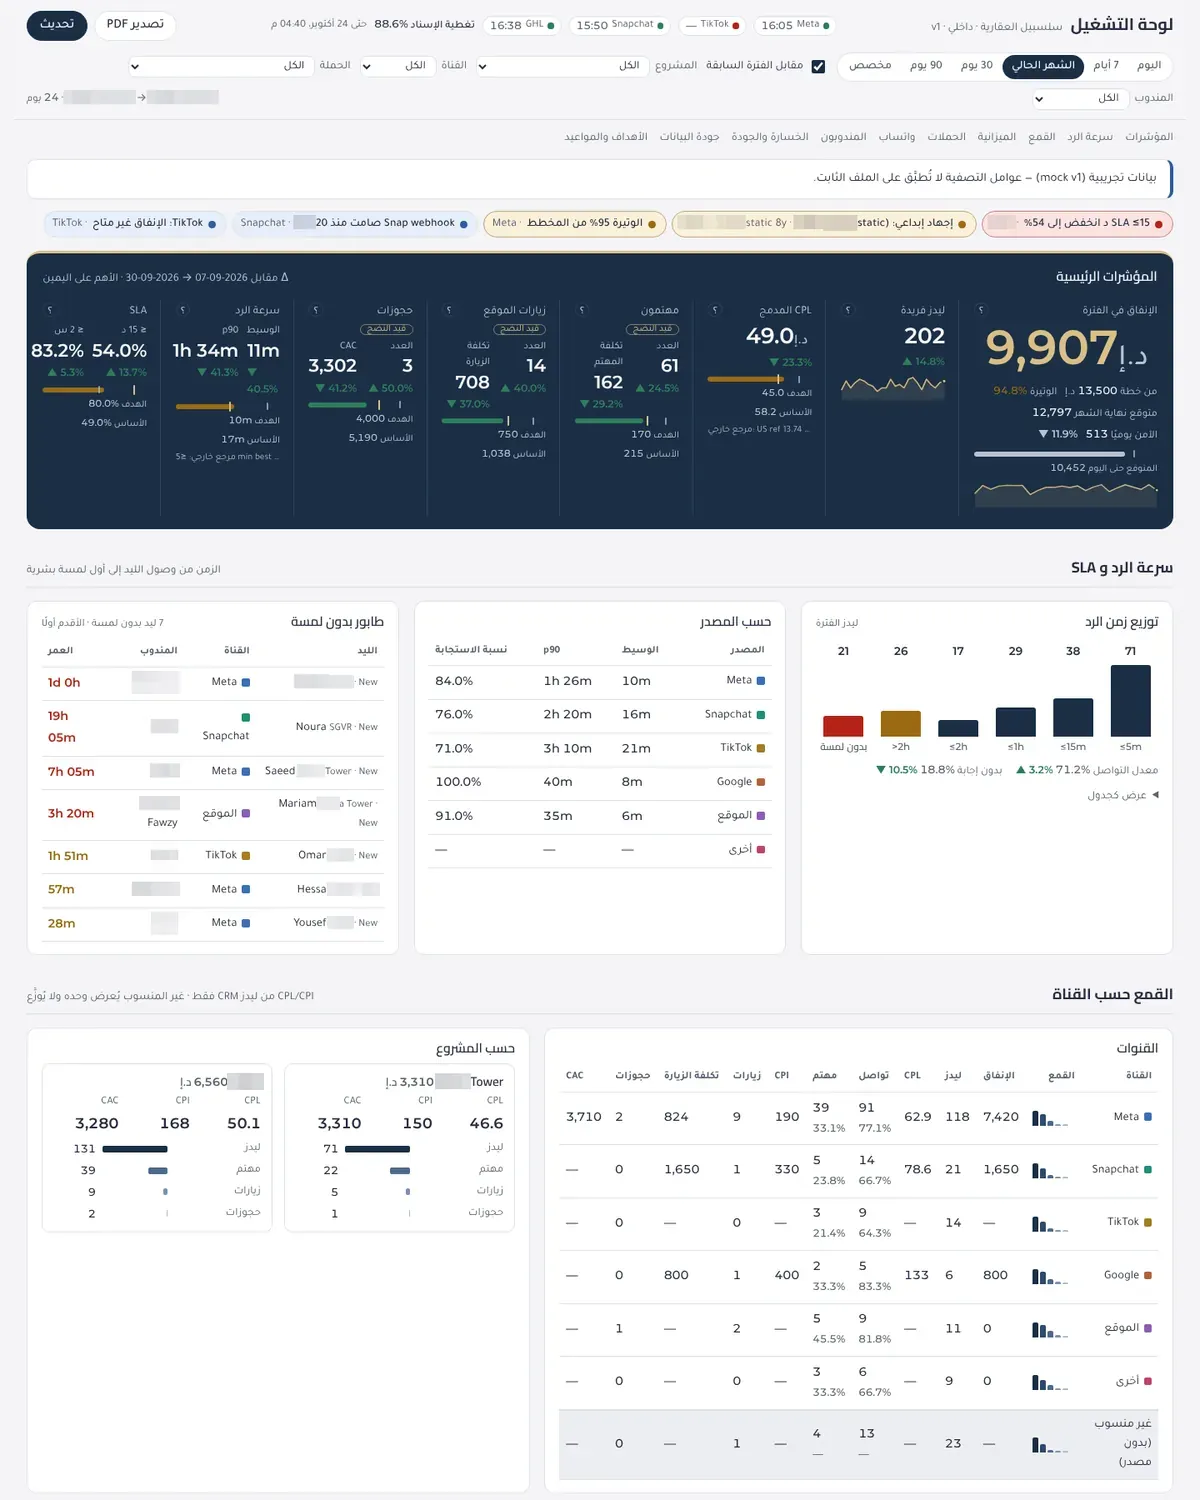The image size is (1200, 1500).
Task: Open help icon on SLA card
Action: [50, 310]
